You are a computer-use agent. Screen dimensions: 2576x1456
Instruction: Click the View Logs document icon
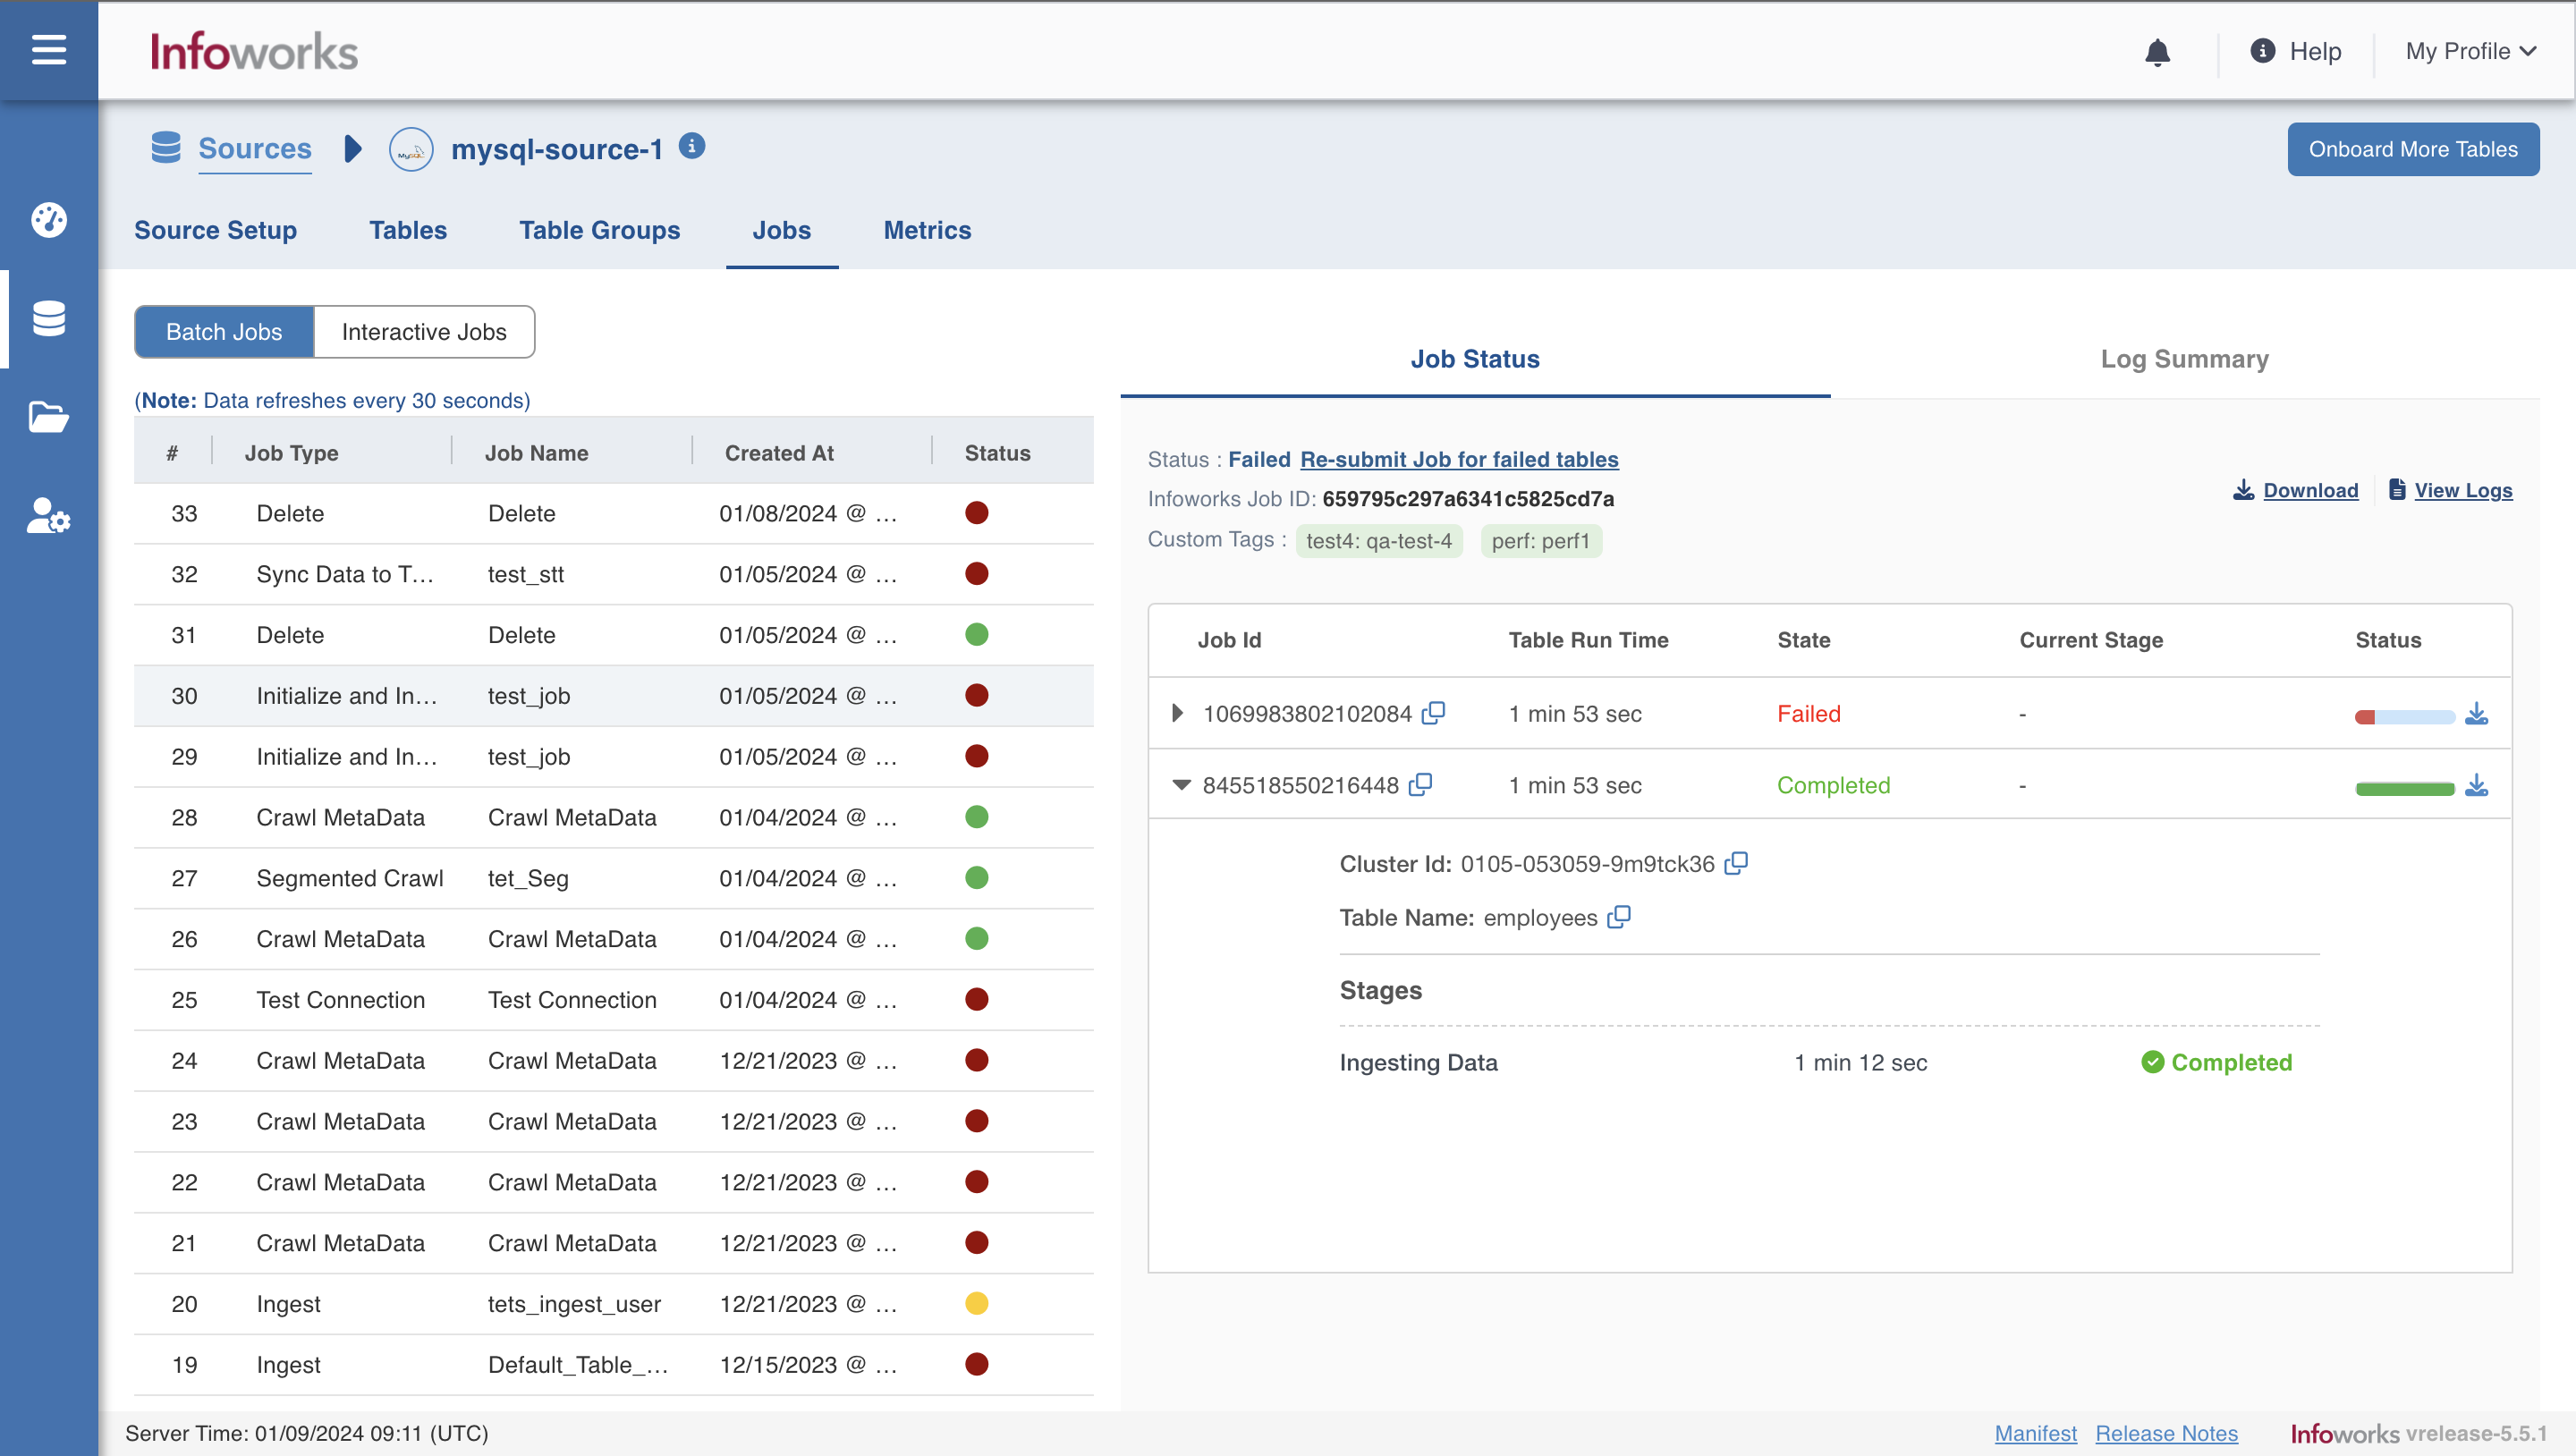click(x=2397, y=489)
